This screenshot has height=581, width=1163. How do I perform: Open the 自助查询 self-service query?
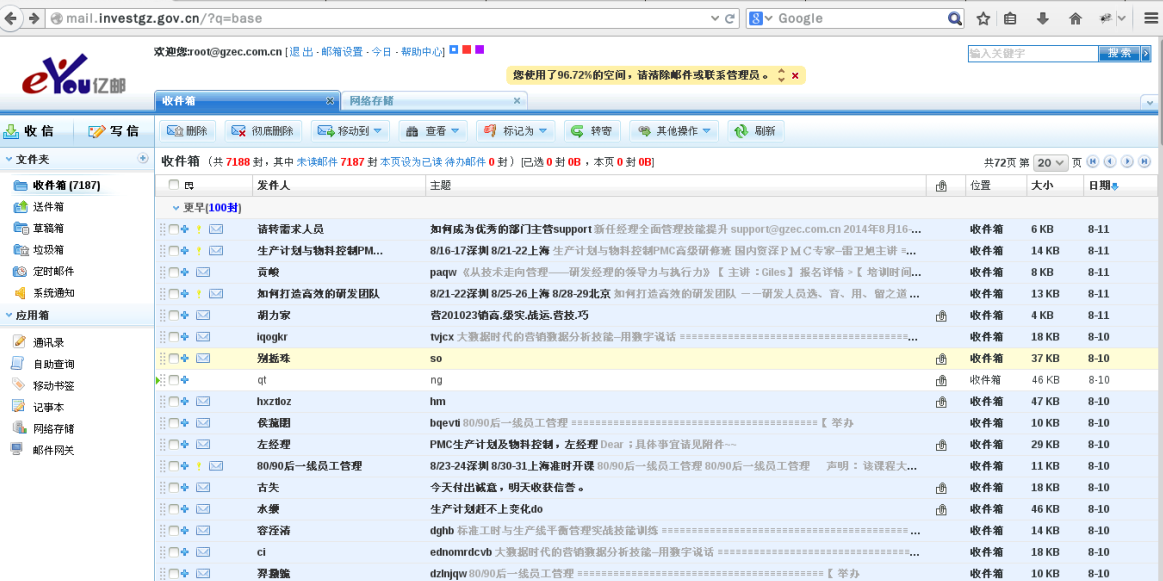click(53, 364)
